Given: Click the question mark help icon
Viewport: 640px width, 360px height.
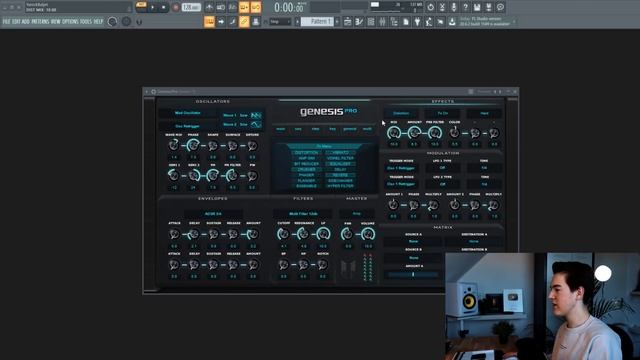Looking at the screenshot, I should click(465, 7).
